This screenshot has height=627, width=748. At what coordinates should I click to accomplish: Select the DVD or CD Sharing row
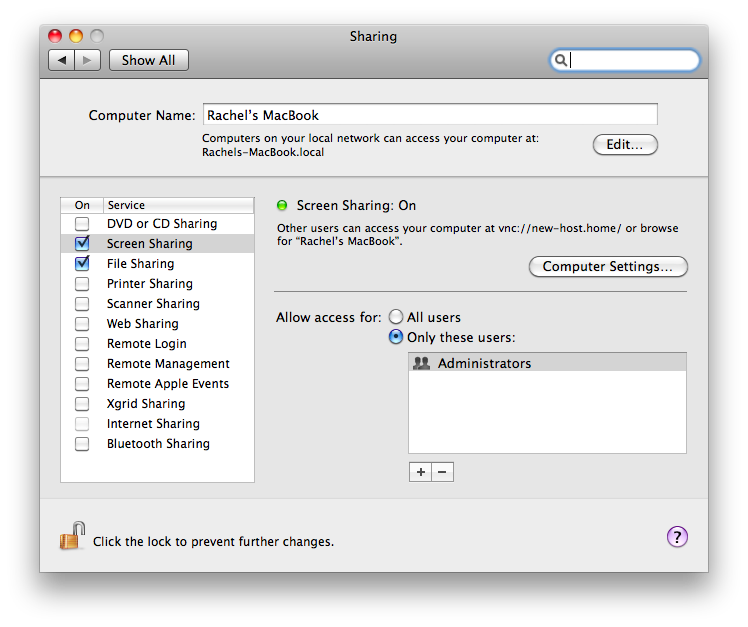[157, 223]
